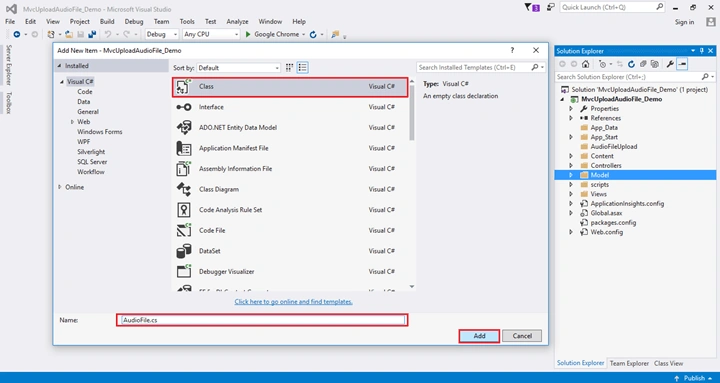
Task: Open the File menu
Action: [10, 22]
